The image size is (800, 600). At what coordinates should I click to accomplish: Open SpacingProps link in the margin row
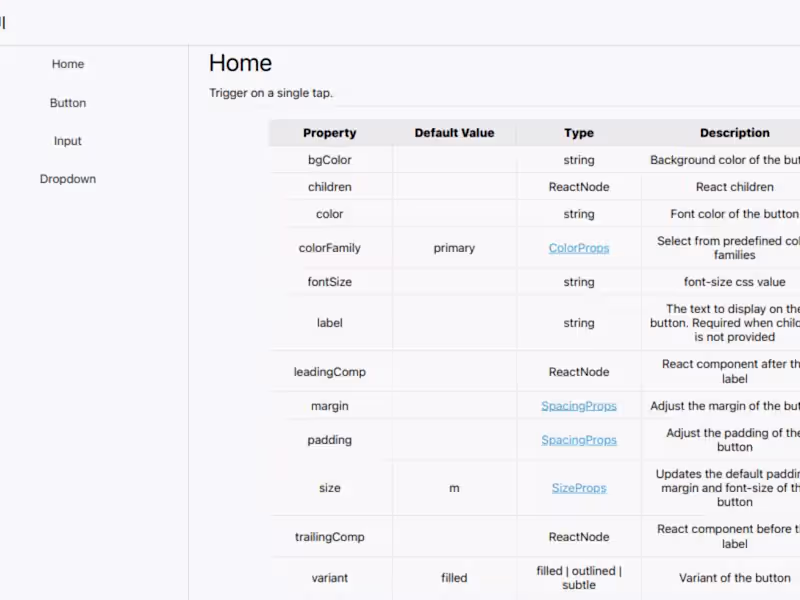[x=579, y=406]
